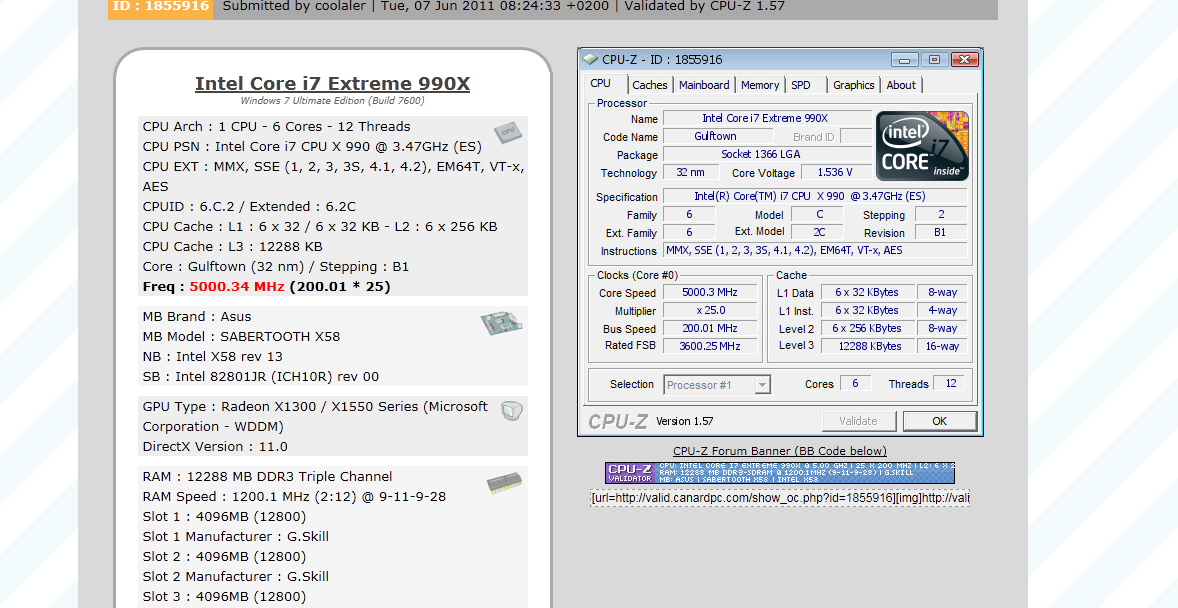Click the 'Slot 2 : 4096MB (12800)' line
This screenshot has width=1178, height=608.
tap(225, 557)
